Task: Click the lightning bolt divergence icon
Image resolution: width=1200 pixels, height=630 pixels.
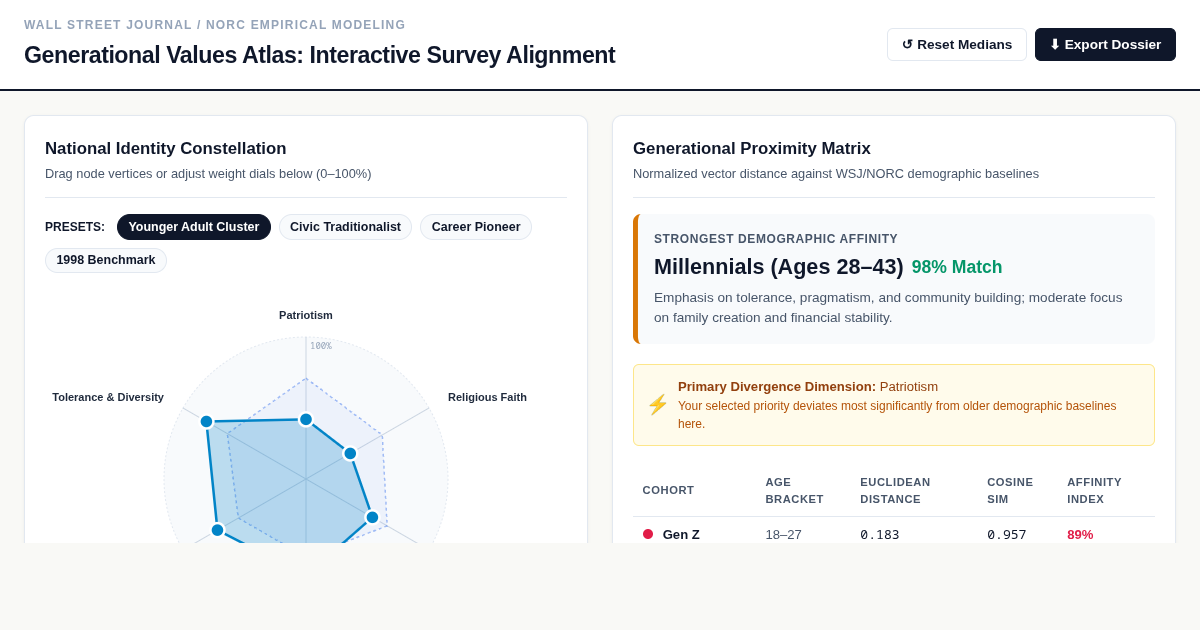Action: click(657, 405)
